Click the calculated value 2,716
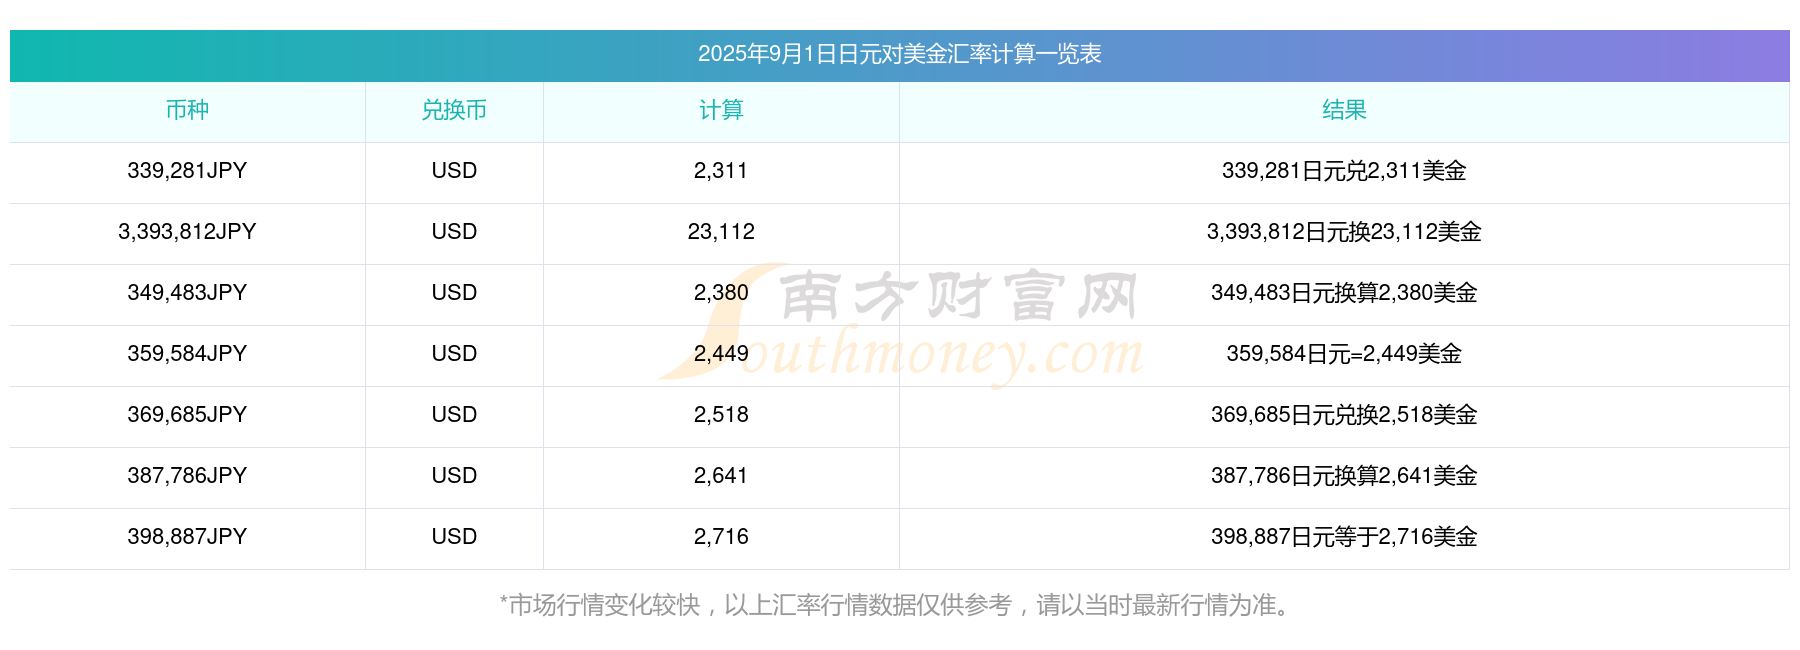 point(721,537)
